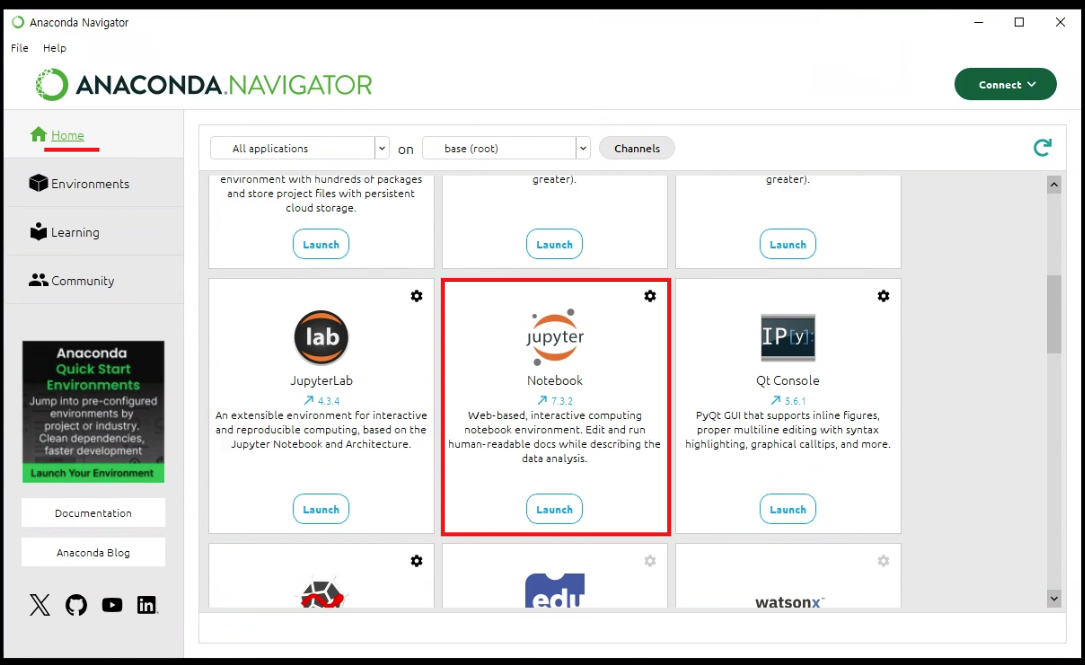The image size is (1085, 665).
Task: Click the Environments cube icon
Action: 38,183
